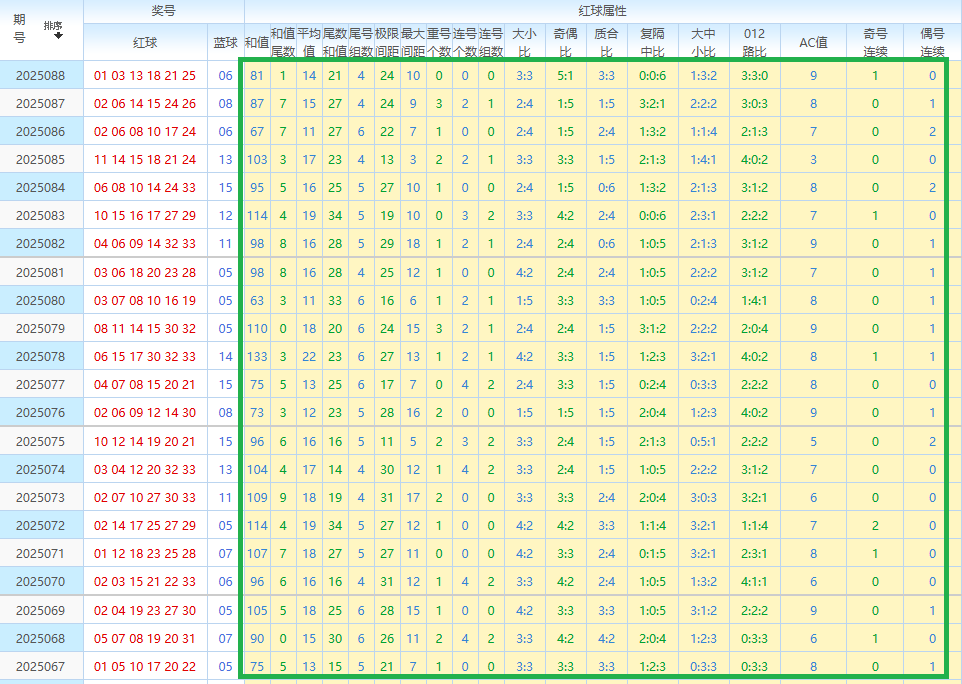Viewport: 962px width, 684px height.
Task: Select the 极限间距 column header
Action: pos(387,42)
